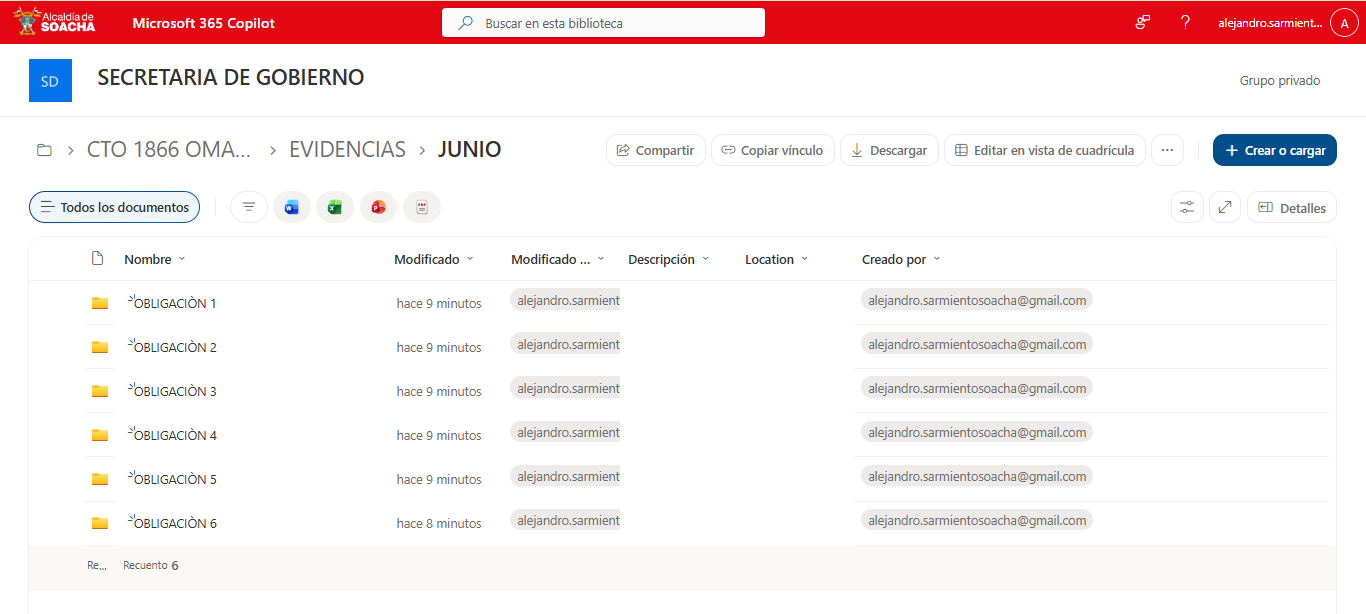1366x614 pixels.
Task: Filter documents by Excel file type
Action: (x=335, y=207)
